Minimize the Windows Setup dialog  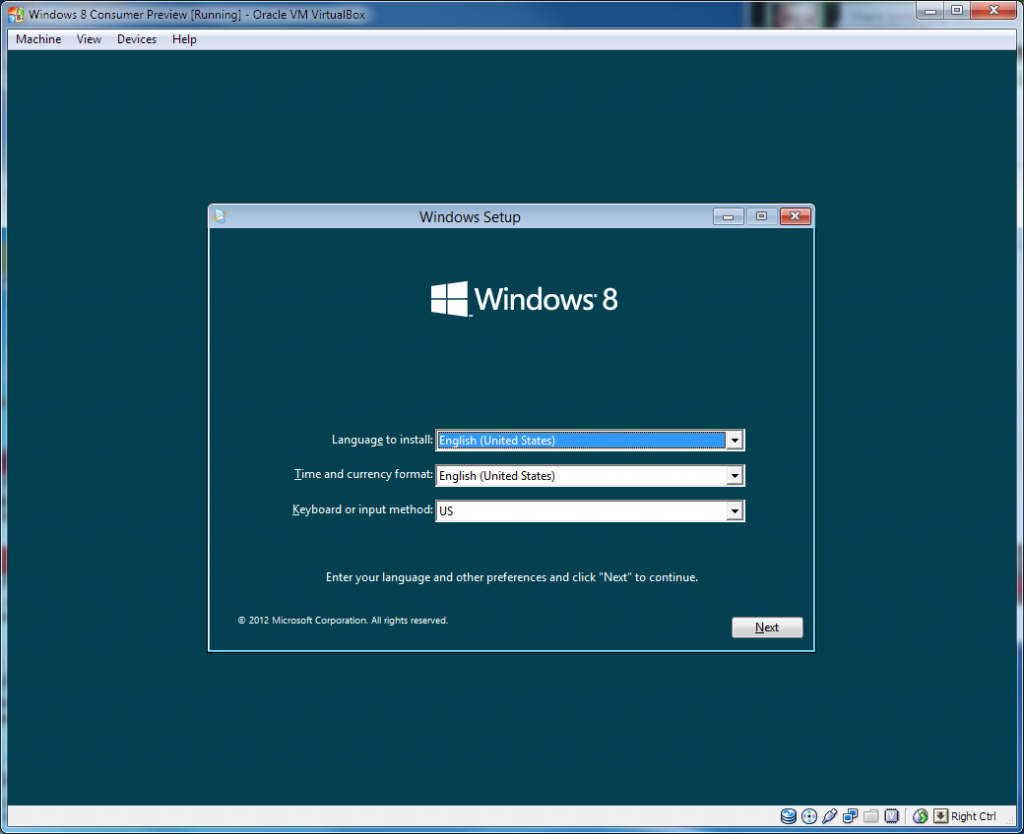[728, 216]
